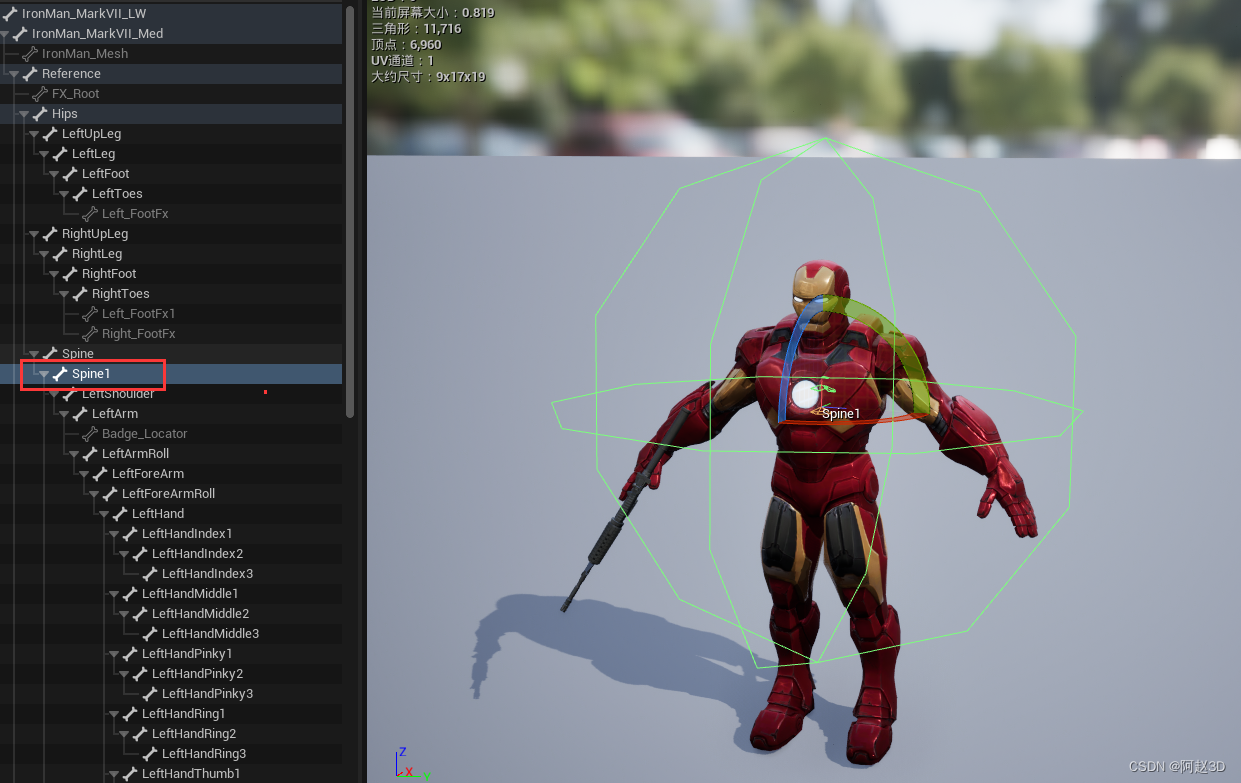Collapse the LeftHandIndex1 branch
This screenshot has width=1241, height=783.
pyautogui.click(x=114, y=534)
